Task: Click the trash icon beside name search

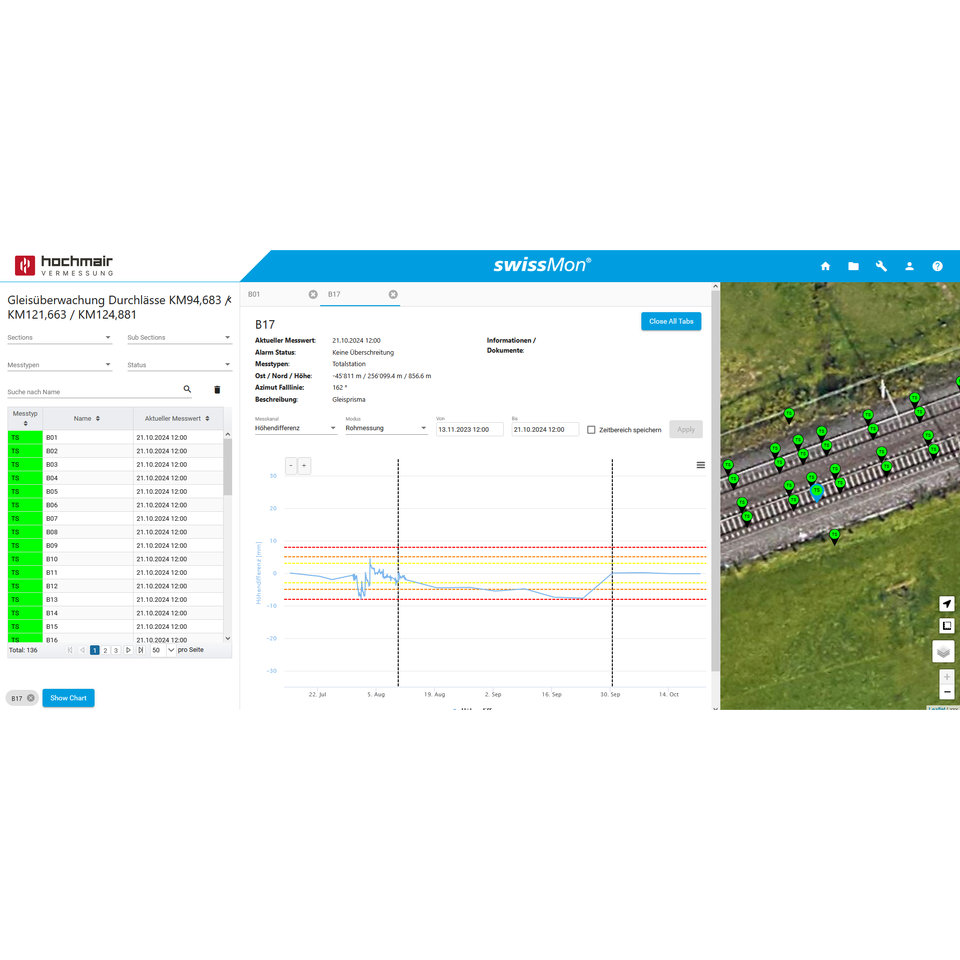Action: coord(217,389)
